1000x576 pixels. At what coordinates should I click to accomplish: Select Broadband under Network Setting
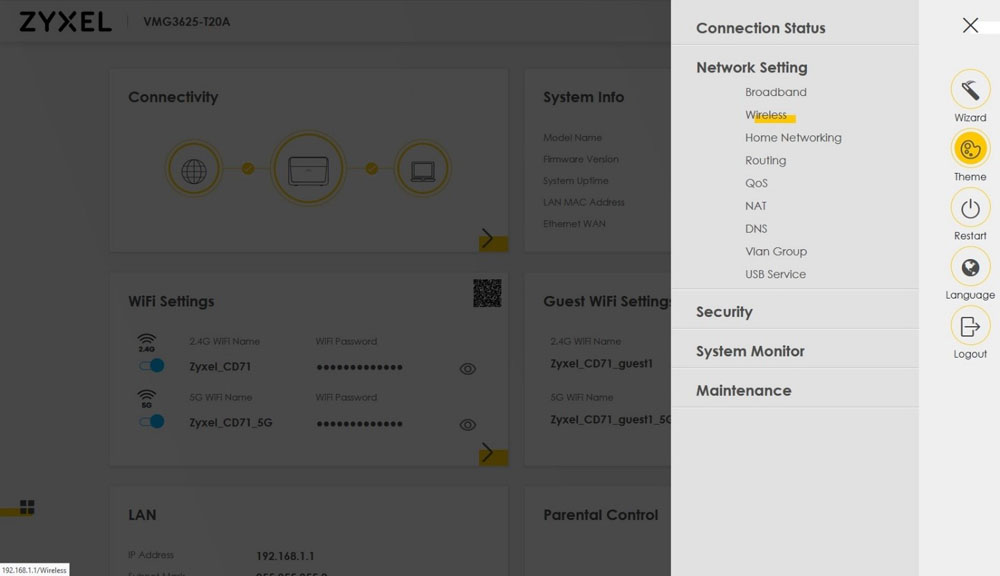(x=775, y=92)
